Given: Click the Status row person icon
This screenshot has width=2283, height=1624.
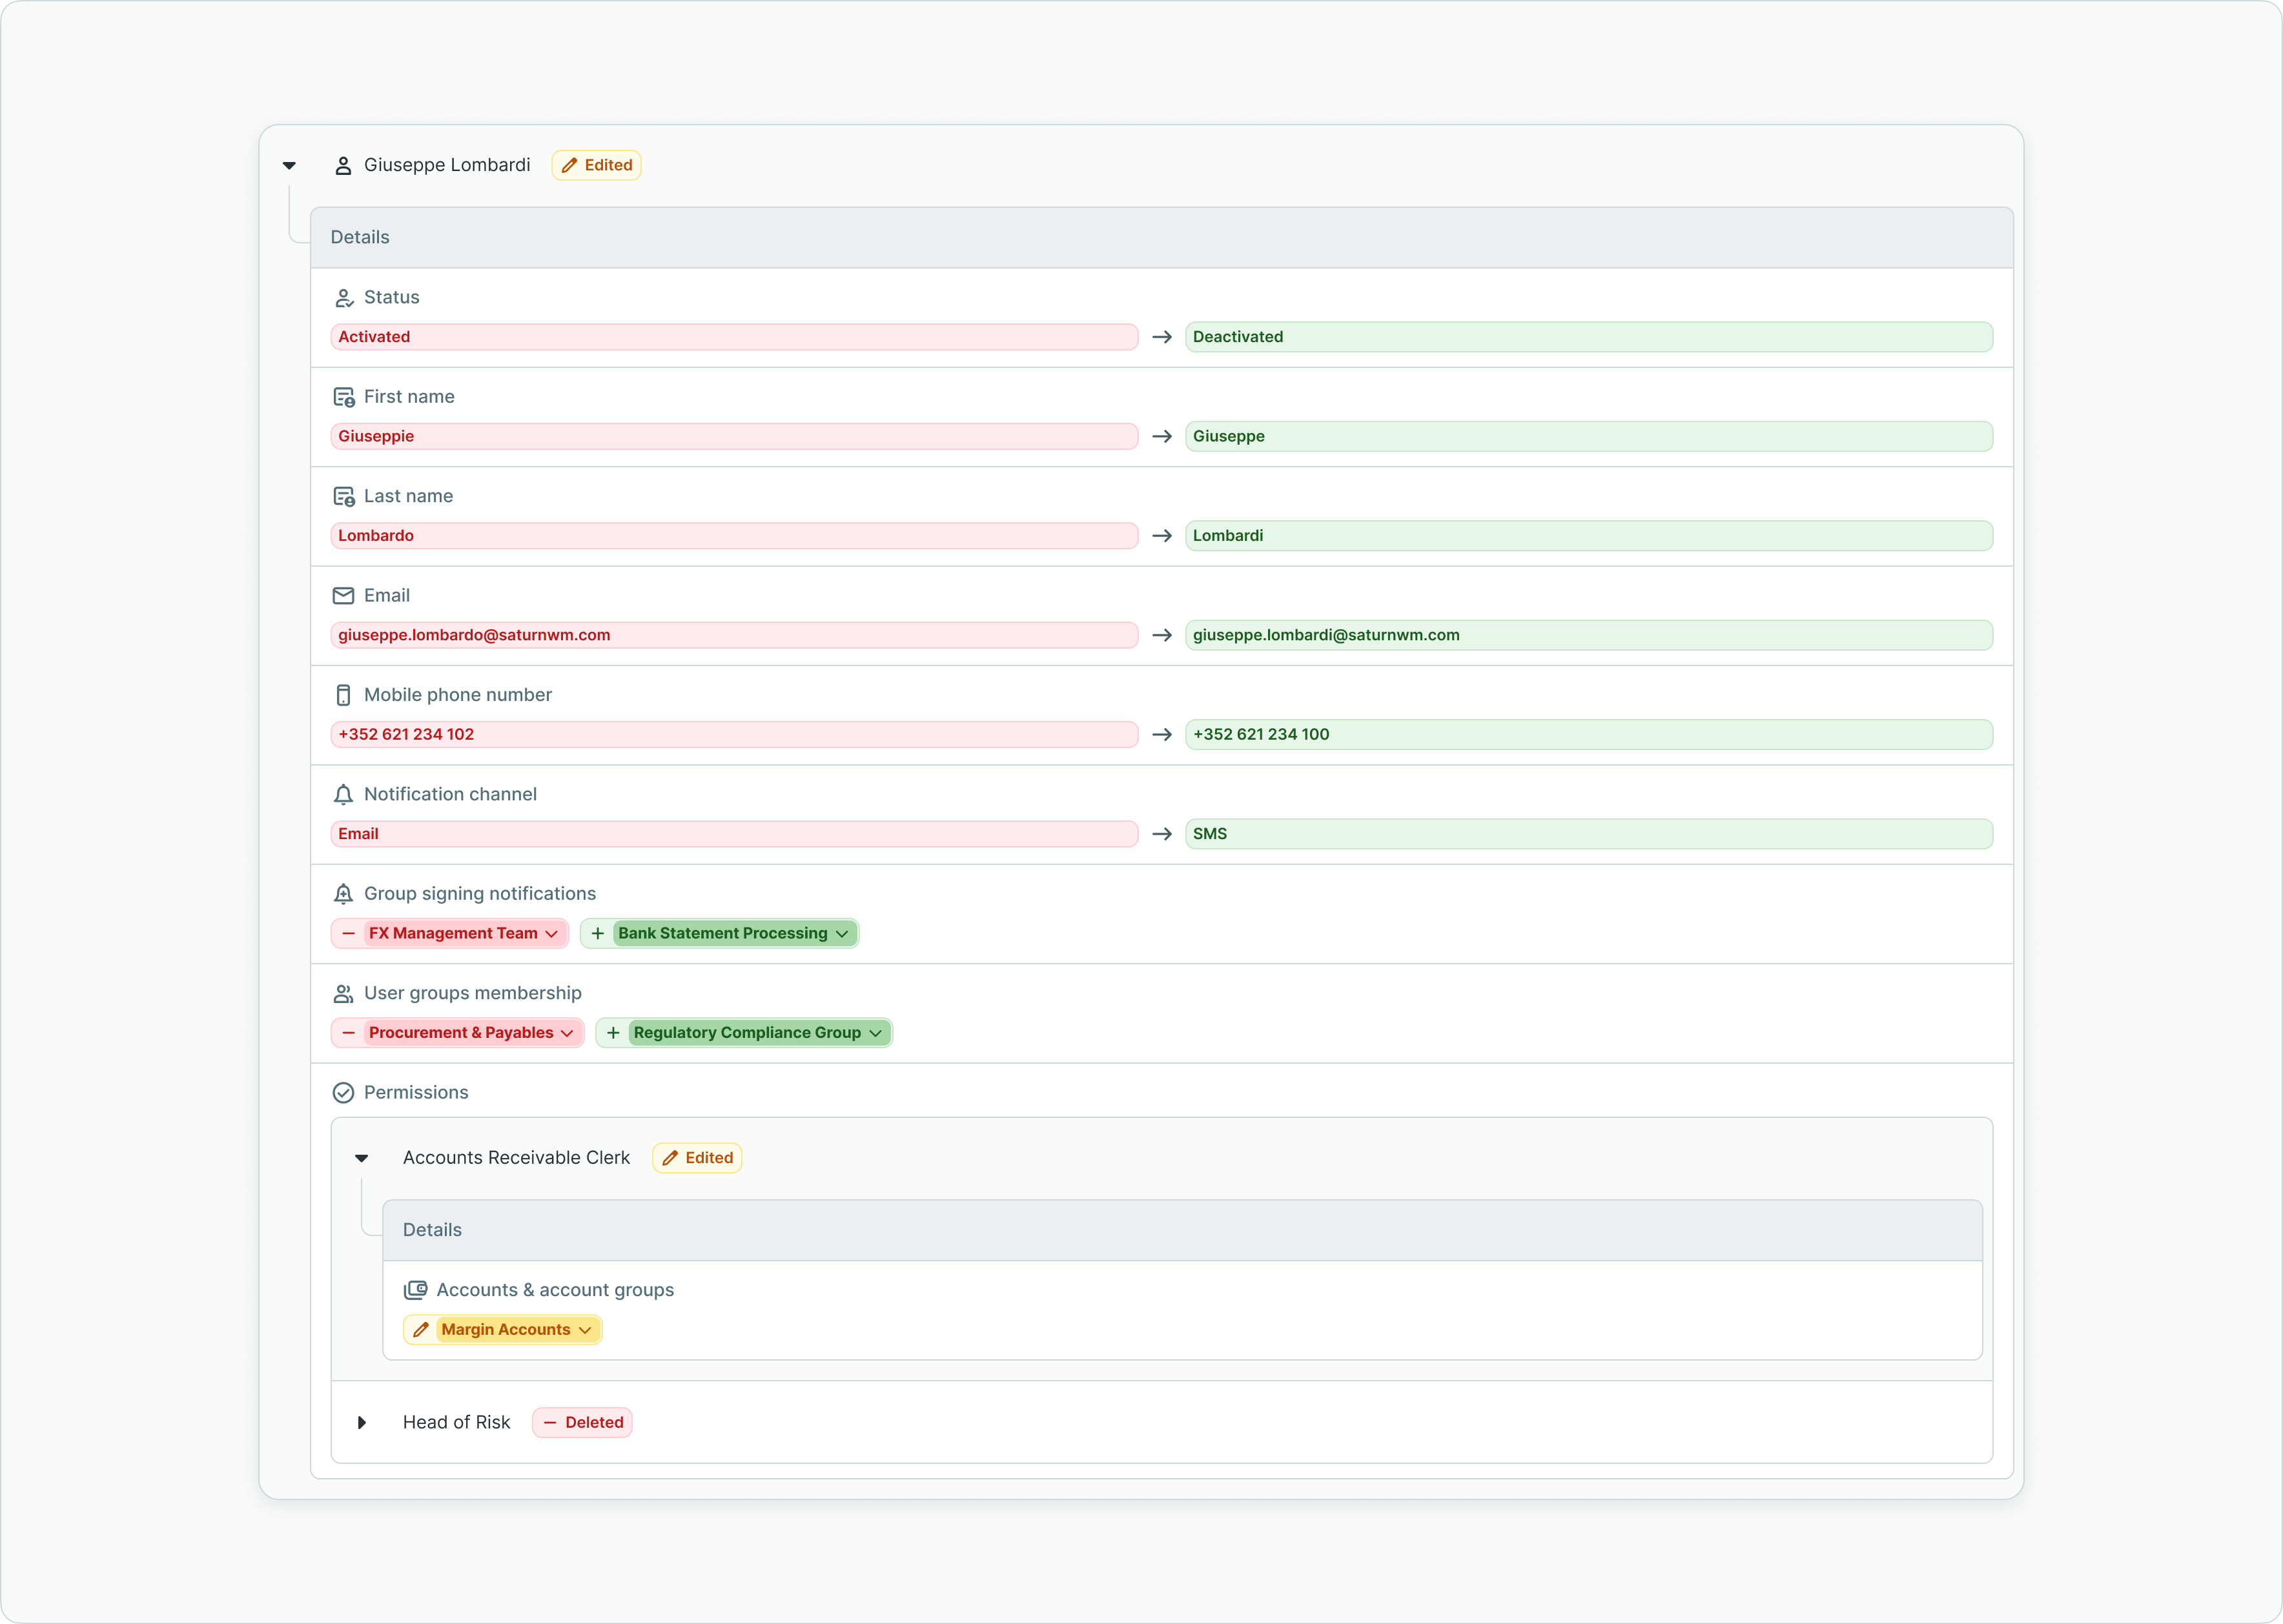Looking at the screenshot, I should click(343, 298).
